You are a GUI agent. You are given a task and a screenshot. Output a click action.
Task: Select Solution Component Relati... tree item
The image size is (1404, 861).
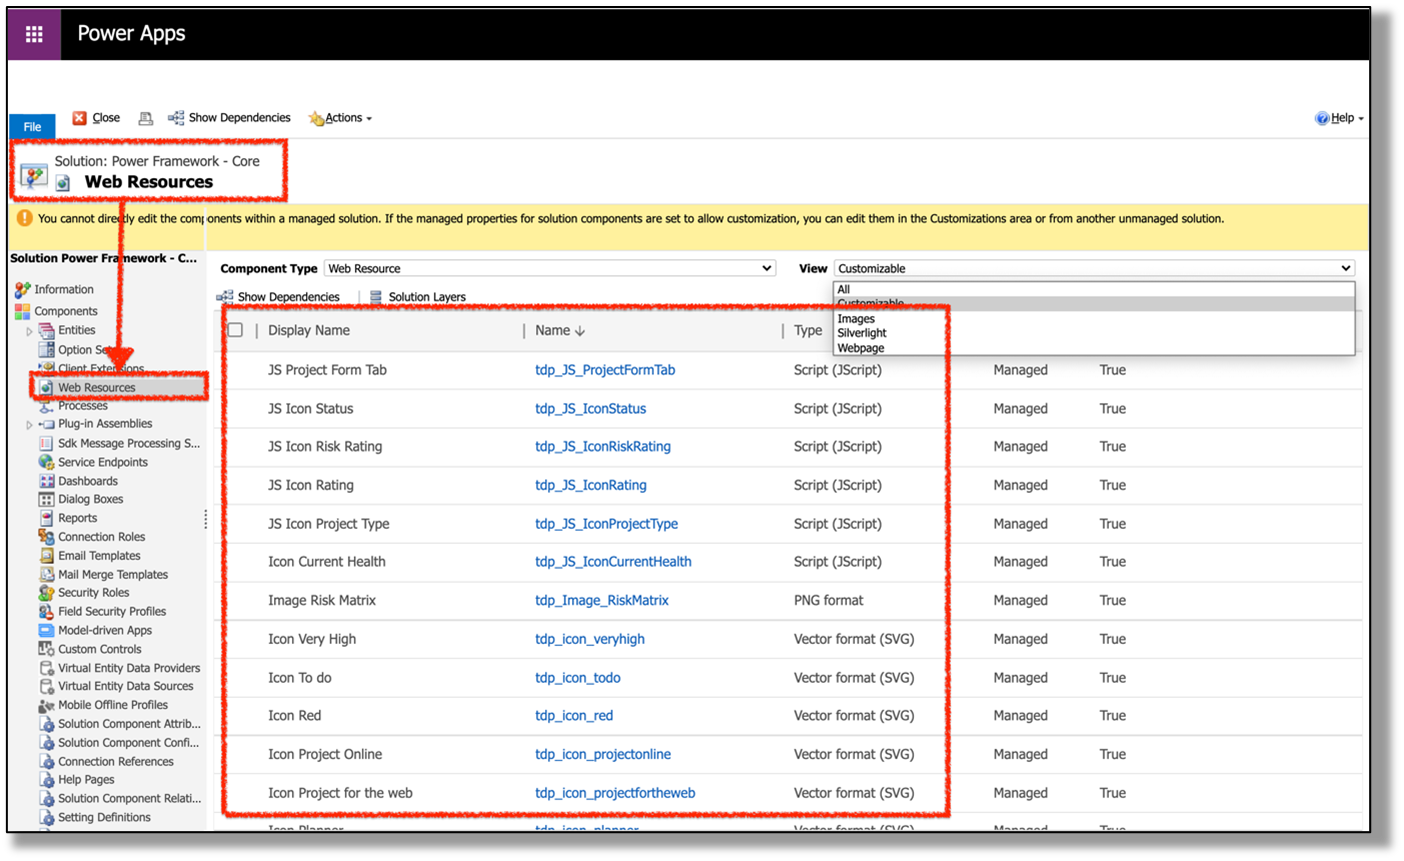[129, 799]
